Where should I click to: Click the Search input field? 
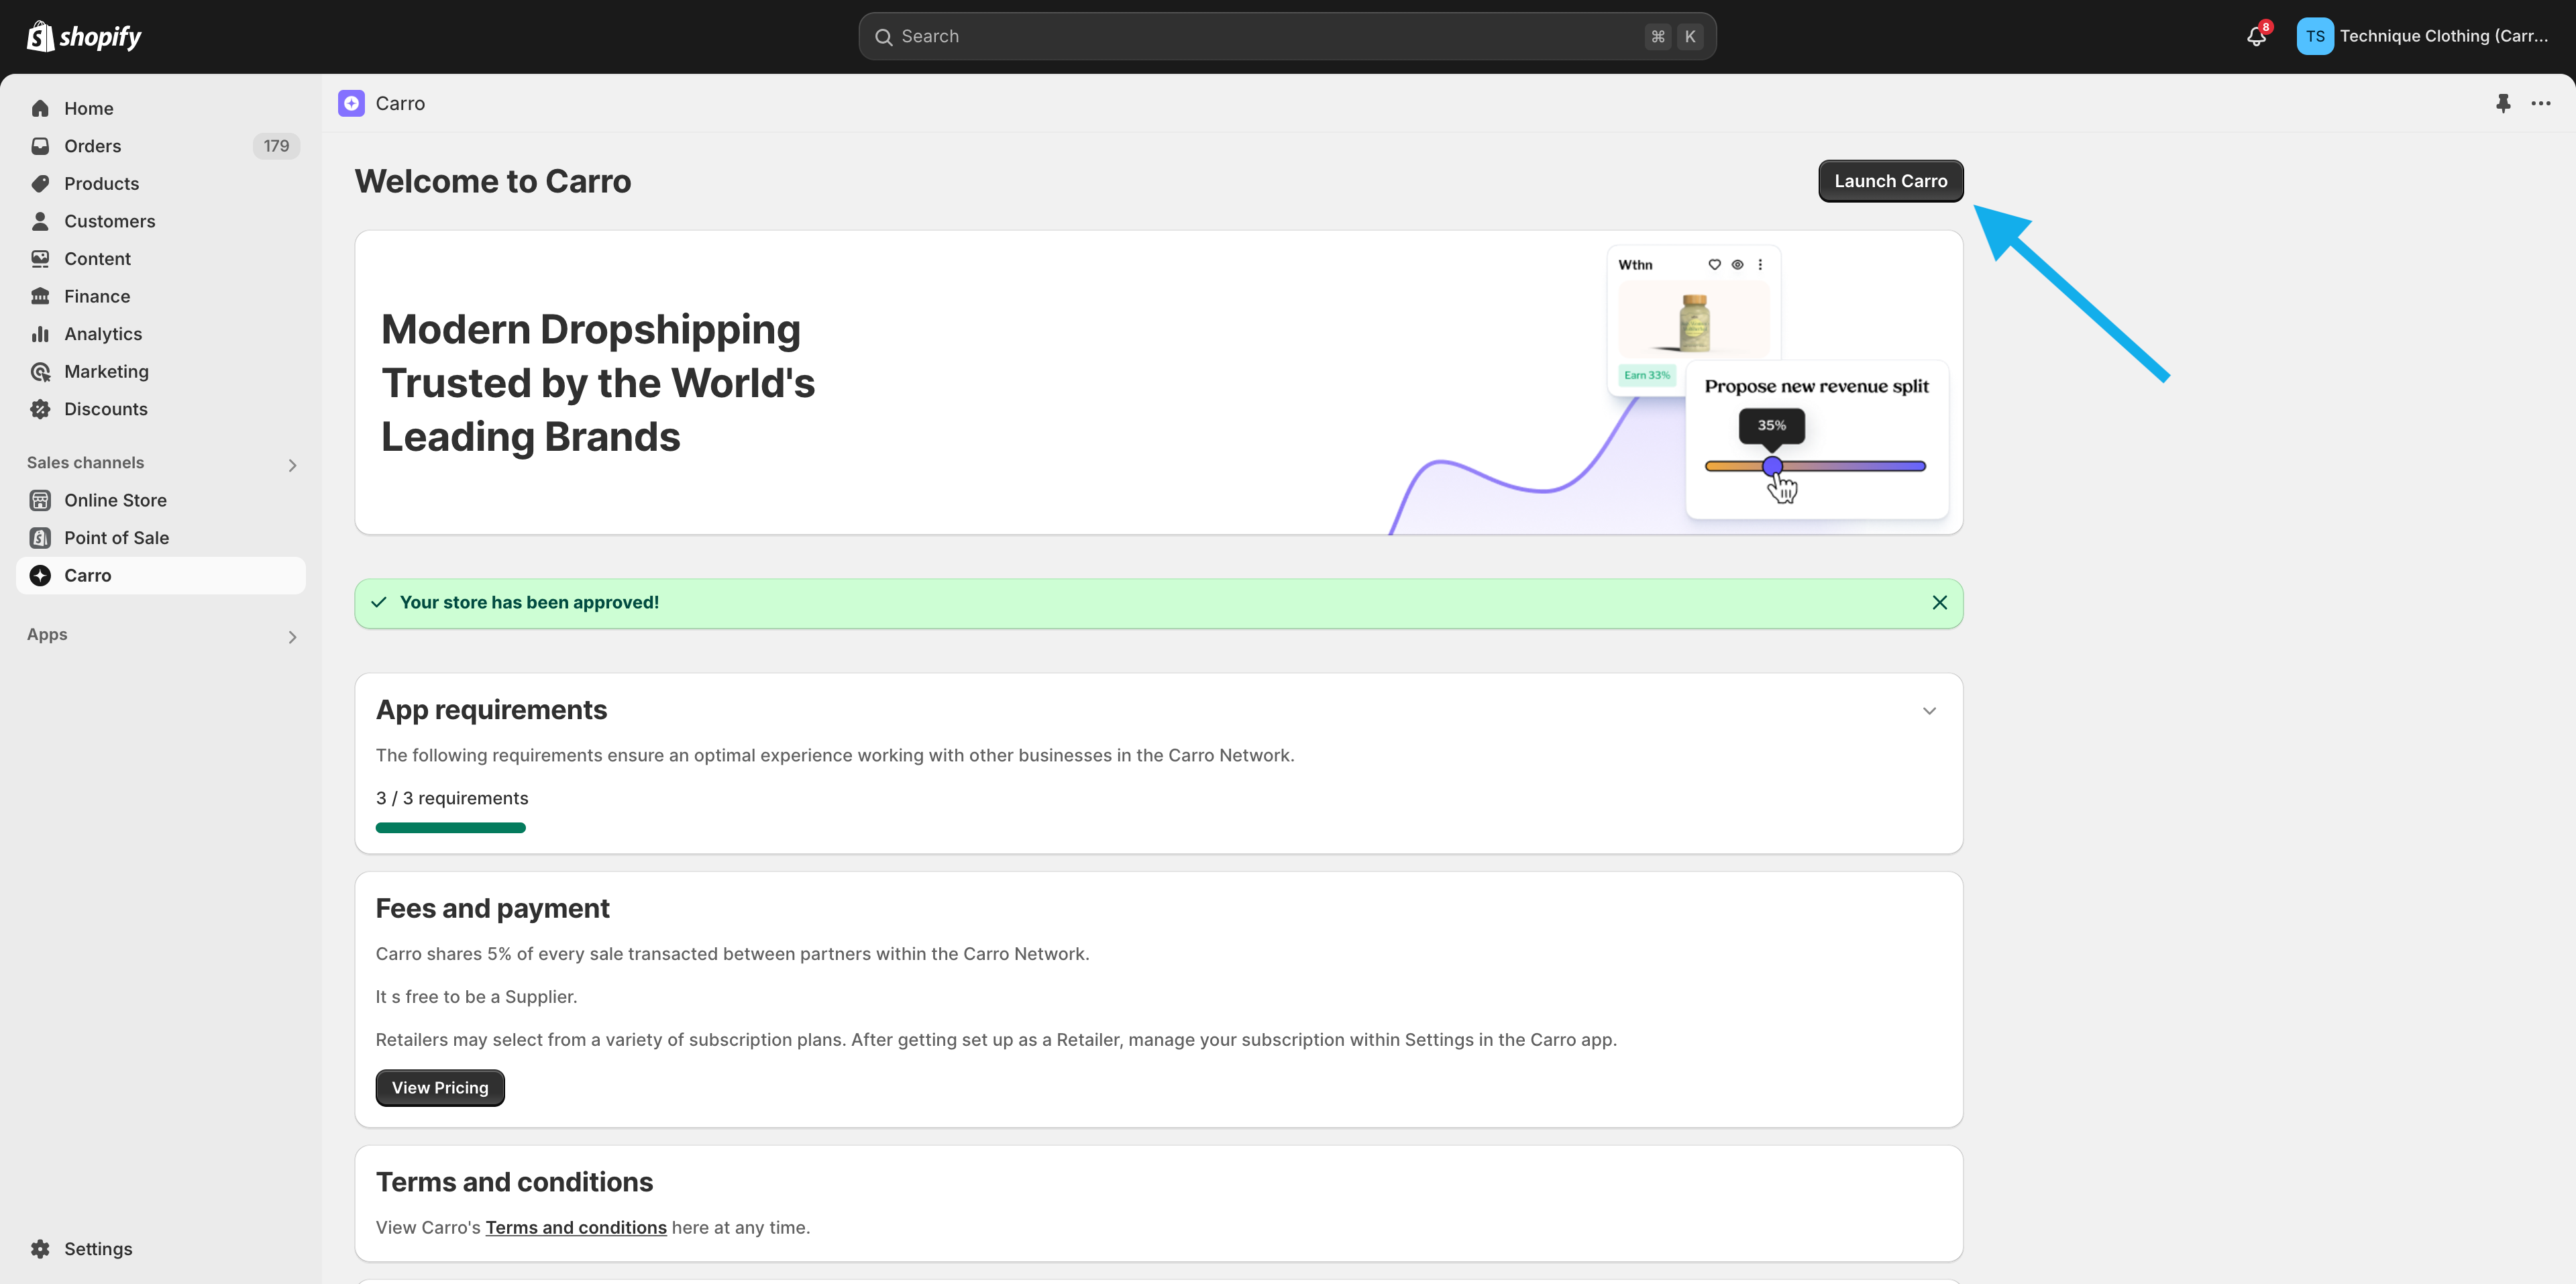tap(1270, 36)
